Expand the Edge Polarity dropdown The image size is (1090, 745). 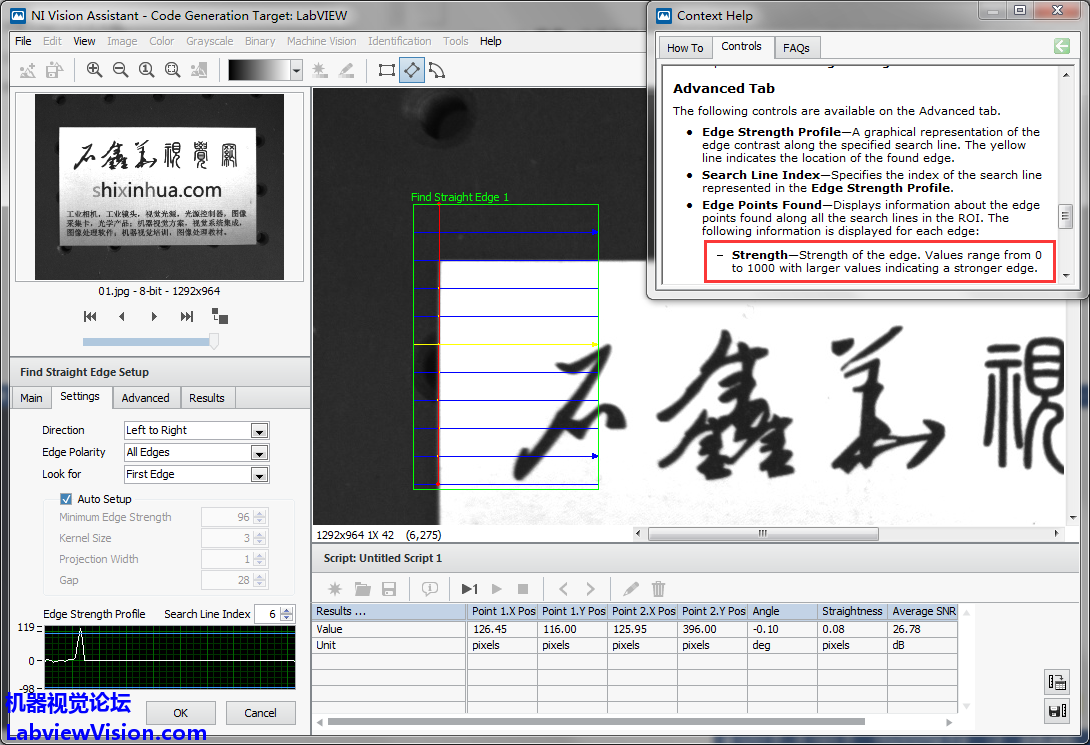tap(259, 452)
